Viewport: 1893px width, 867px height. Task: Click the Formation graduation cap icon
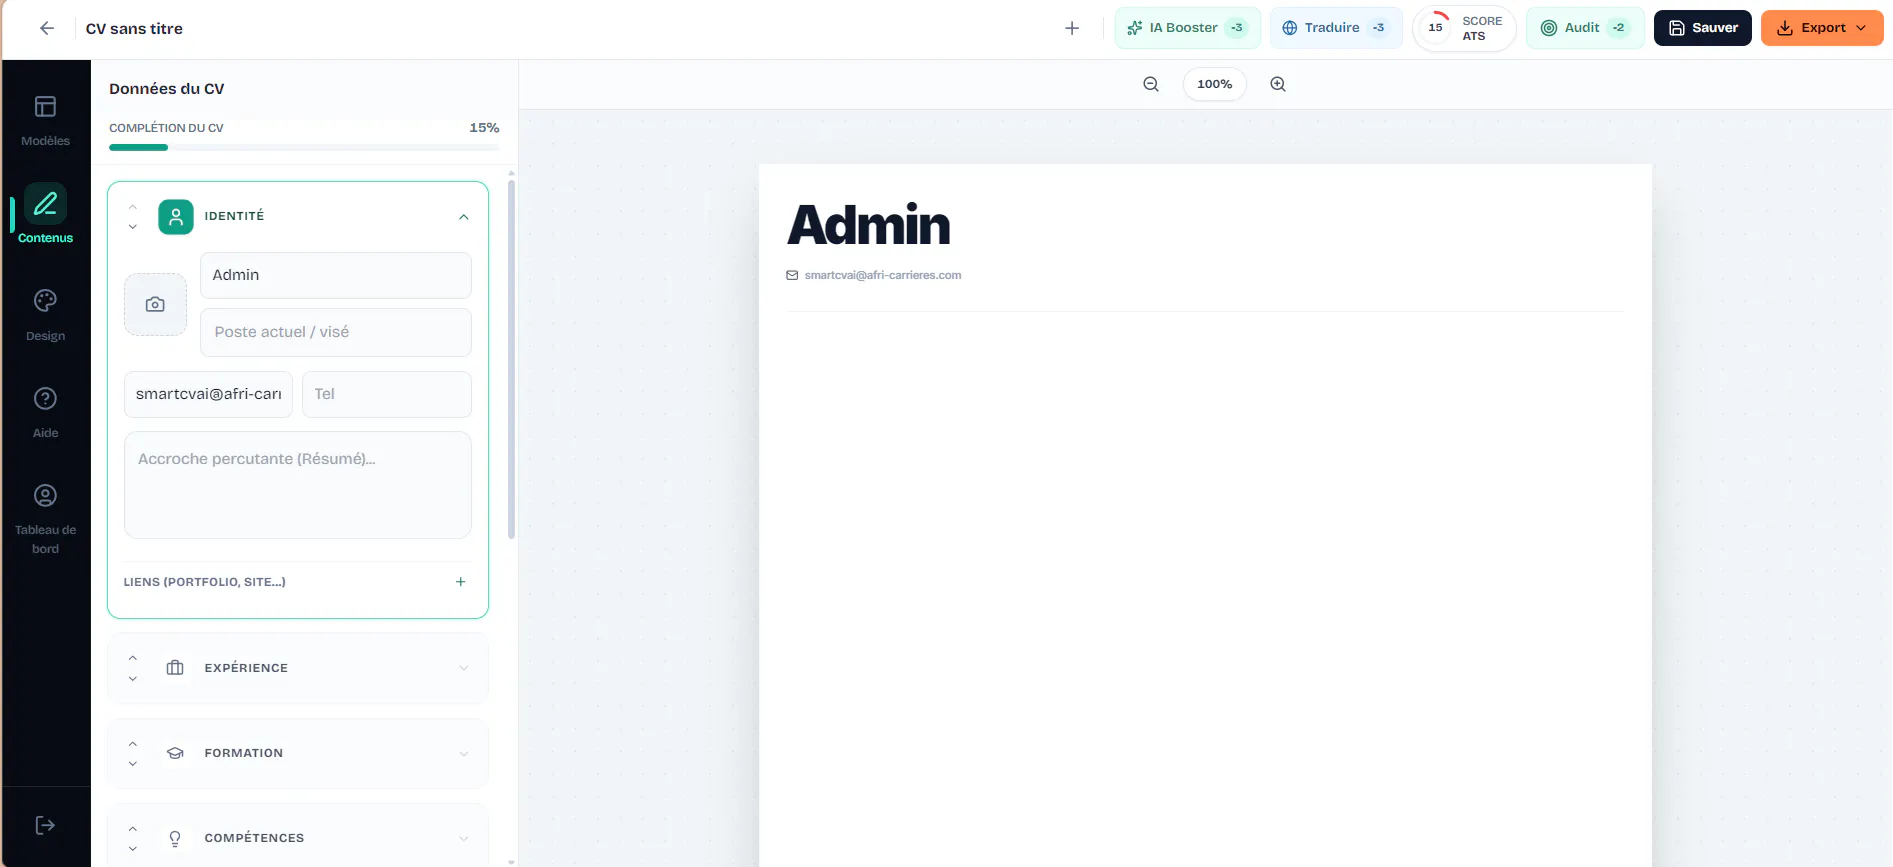tap(175, 753)
